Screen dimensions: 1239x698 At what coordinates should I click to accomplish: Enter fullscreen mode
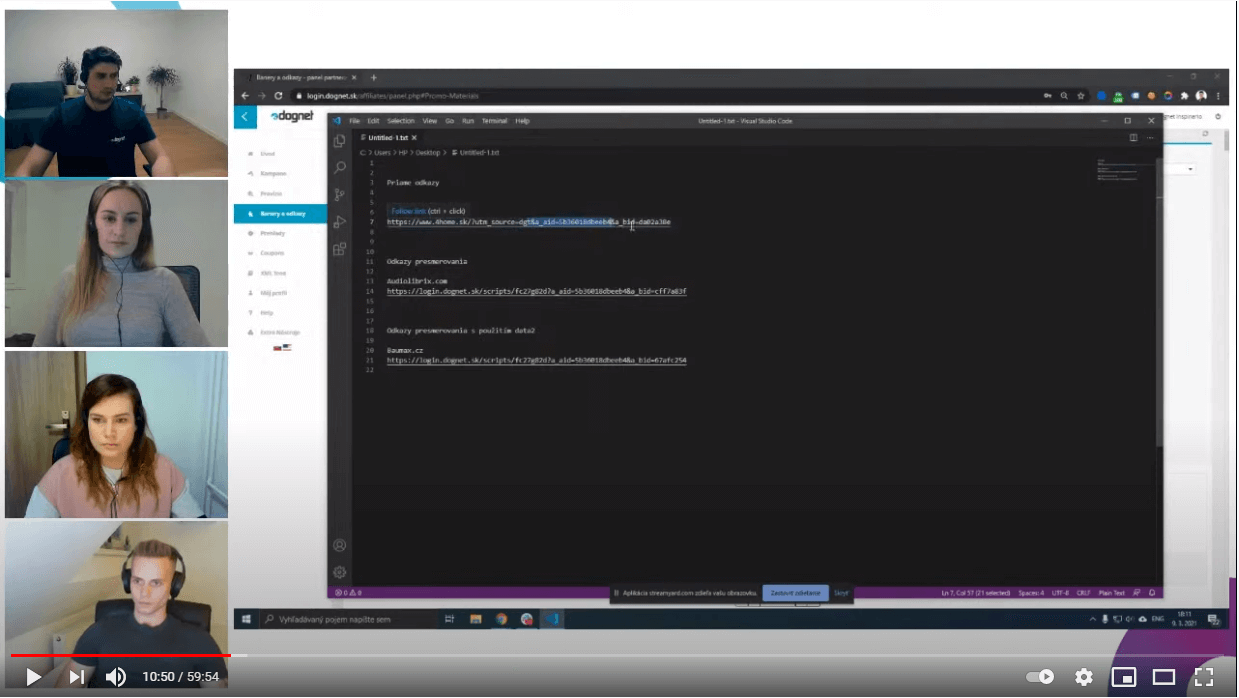[1204, 677]
